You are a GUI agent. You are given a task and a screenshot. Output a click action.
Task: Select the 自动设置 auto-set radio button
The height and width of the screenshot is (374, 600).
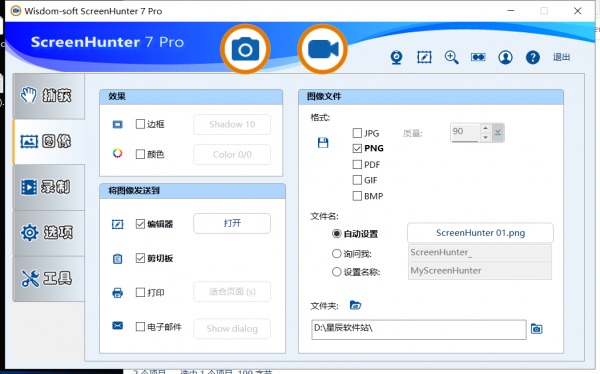336,234
